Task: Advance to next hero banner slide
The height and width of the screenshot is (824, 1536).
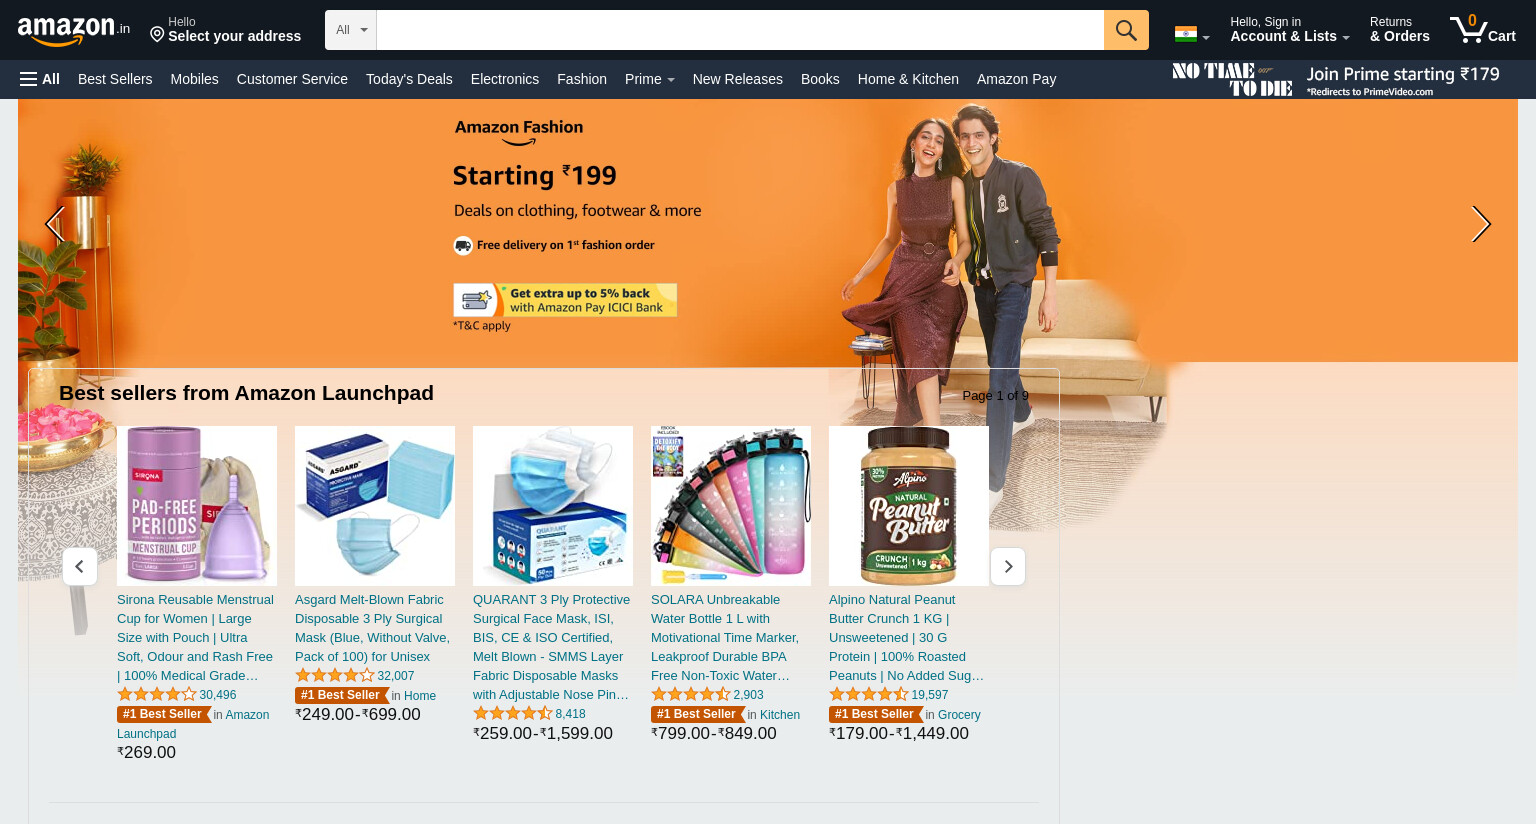Action: tap(1481, 224)
